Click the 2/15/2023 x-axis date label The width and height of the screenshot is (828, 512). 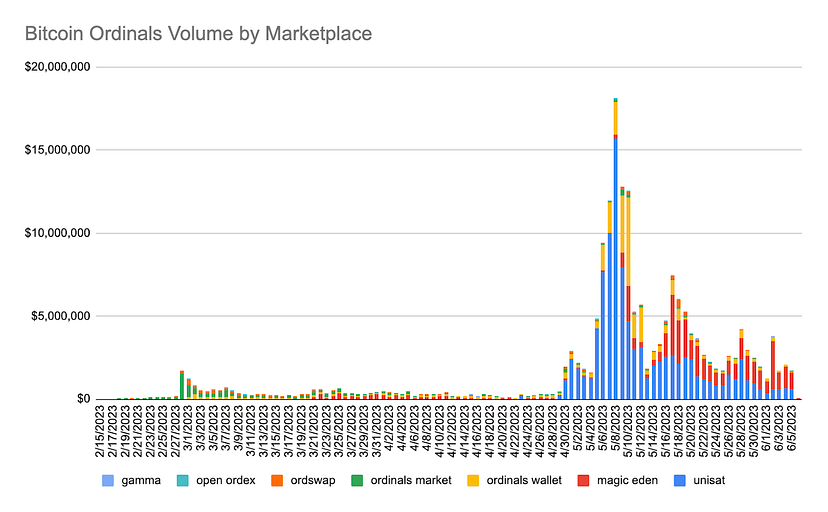click(100, 431)
